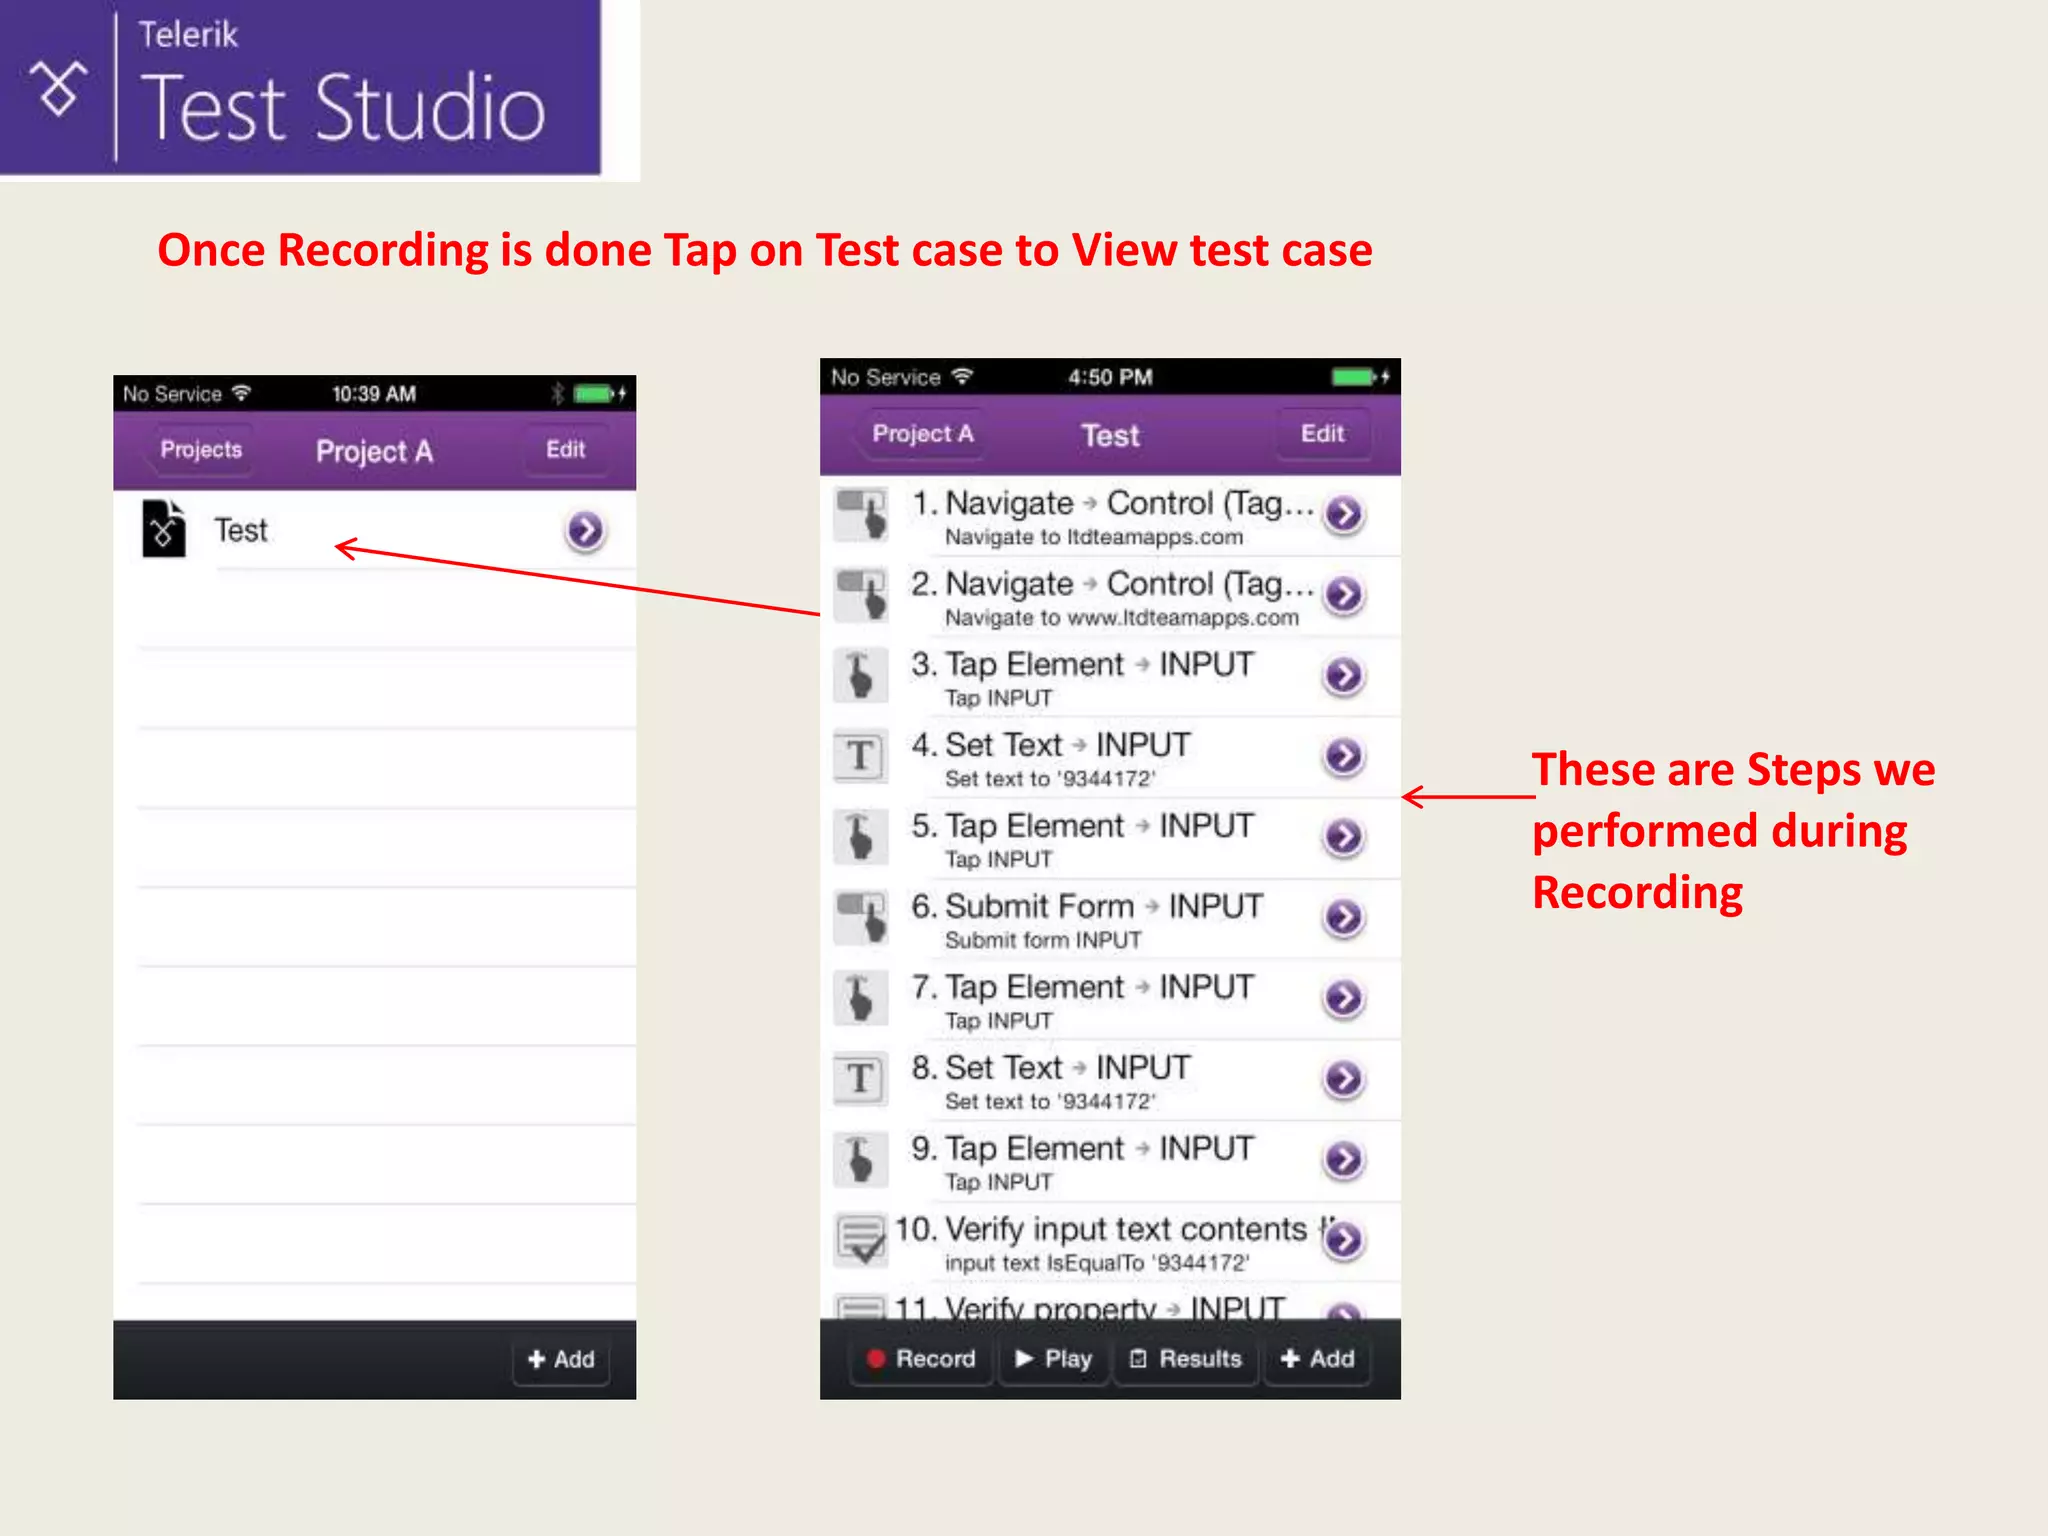Select step '6. Submit Form → INPUT'

click(x=1087, y=906)
